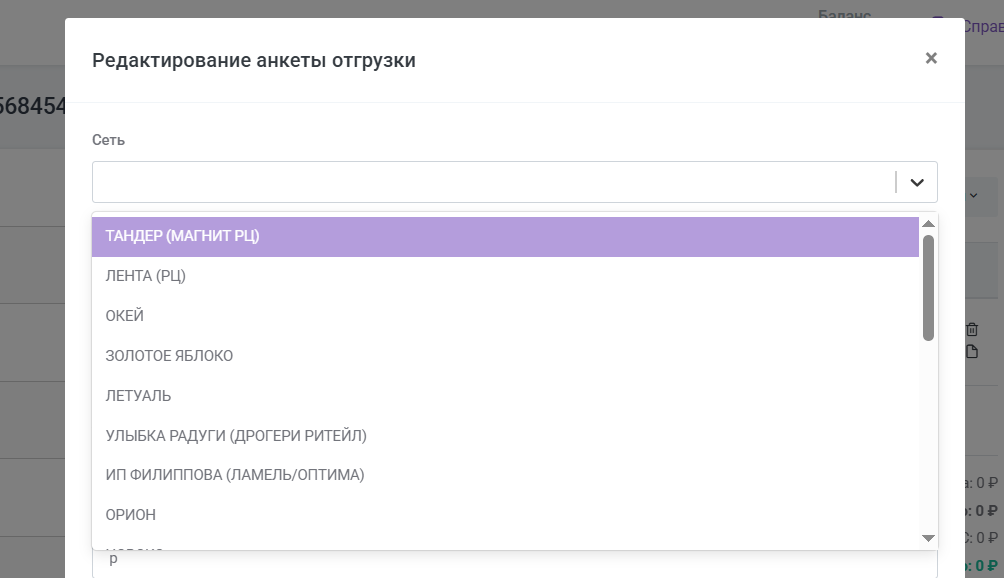Expand the Сеть dropdown chevron
1004x578 pixels.
click(917, 183)
